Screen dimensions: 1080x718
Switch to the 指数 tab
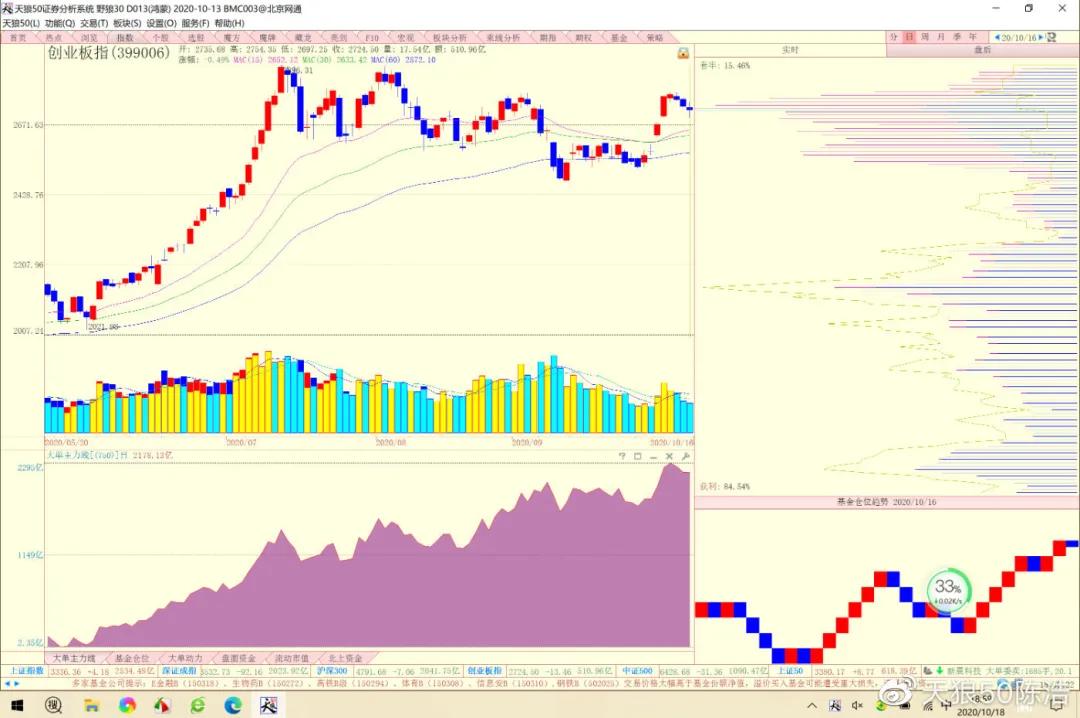125,37
